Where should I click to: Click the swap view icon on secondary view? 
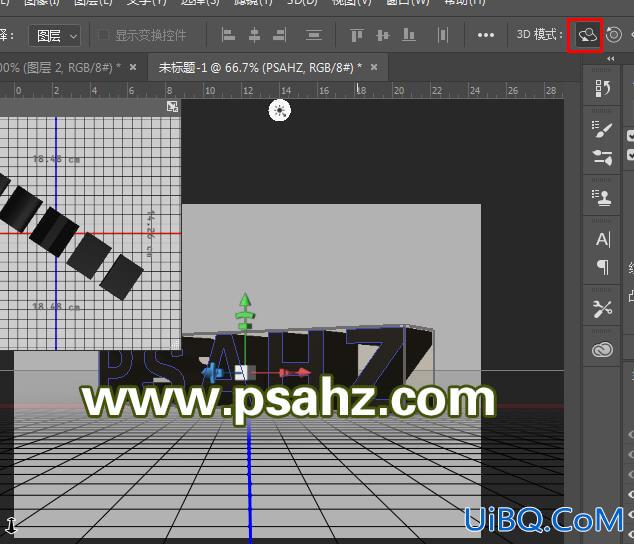[173, 106]
